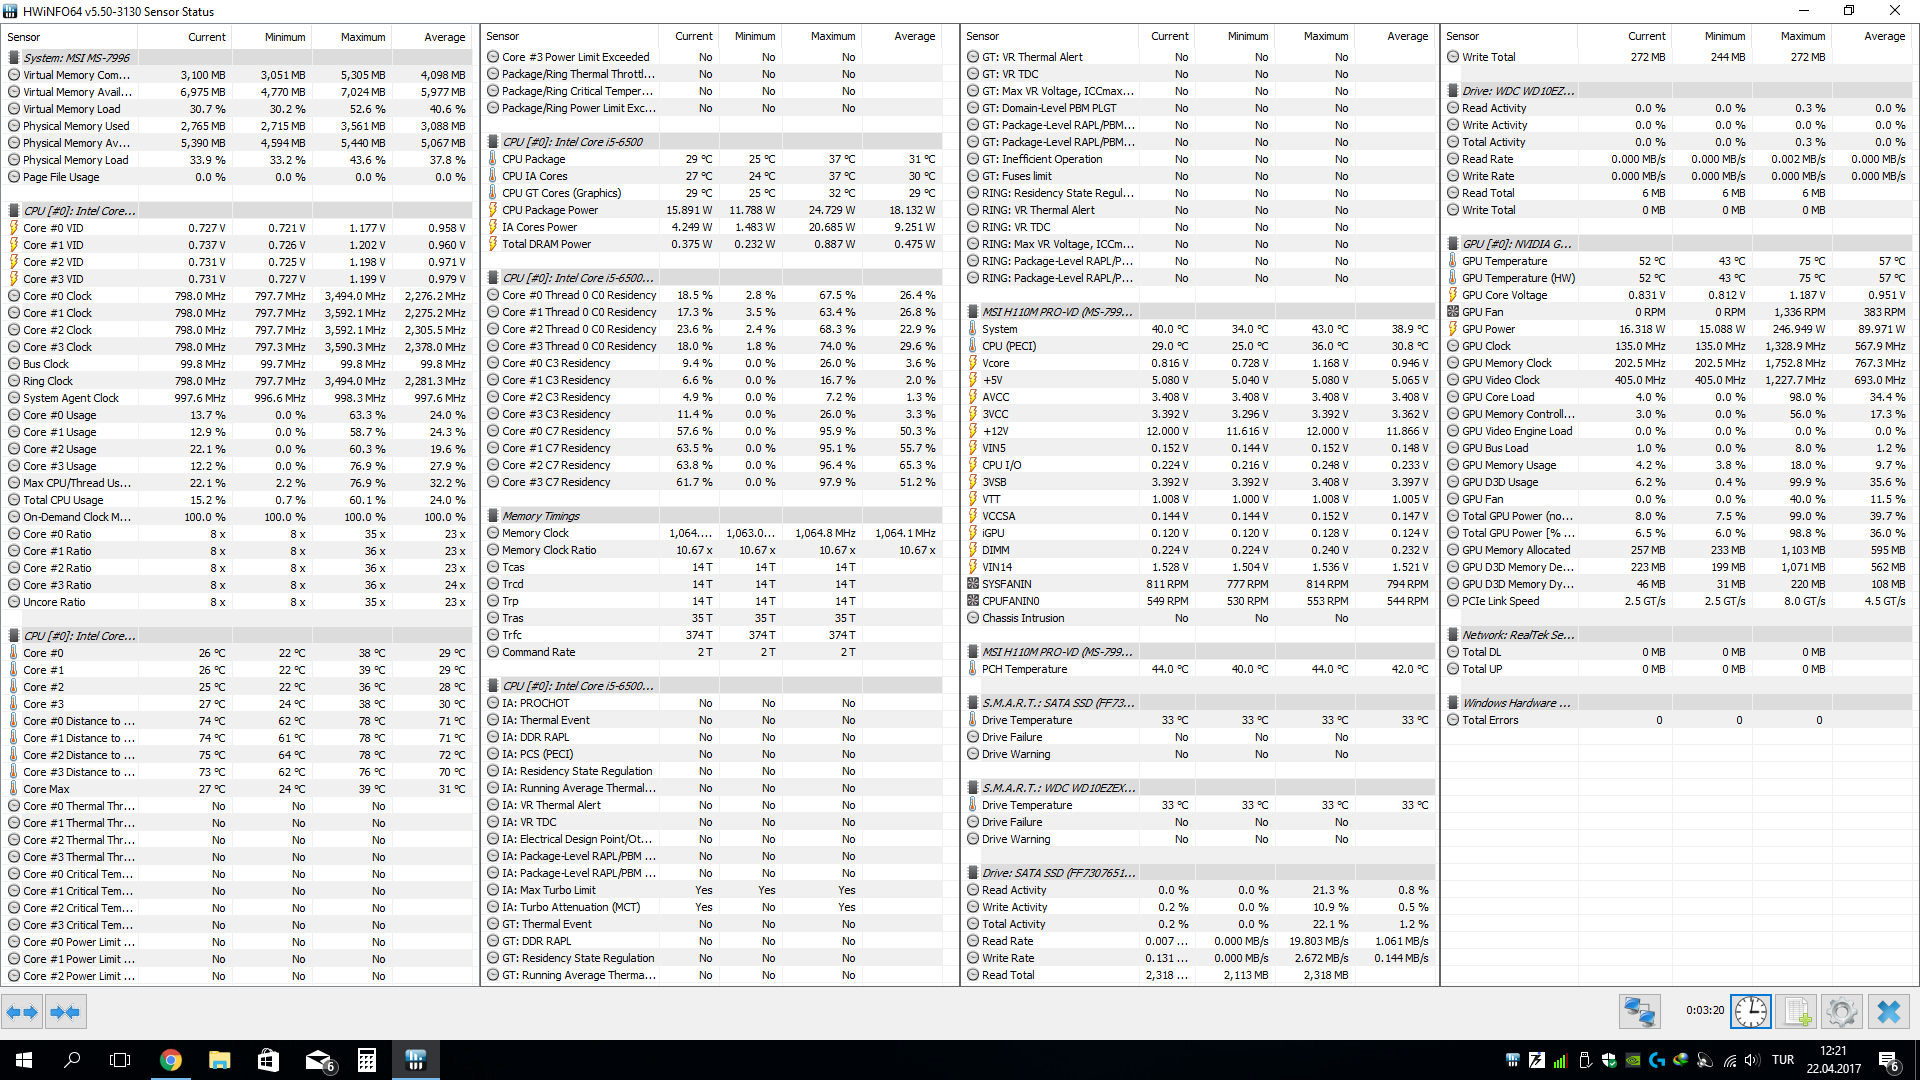The width and height of the screenshot is (1920, 1080).
Task: Select the 'GPU Core Voltage' row
Action: [x=1677, y=295]
